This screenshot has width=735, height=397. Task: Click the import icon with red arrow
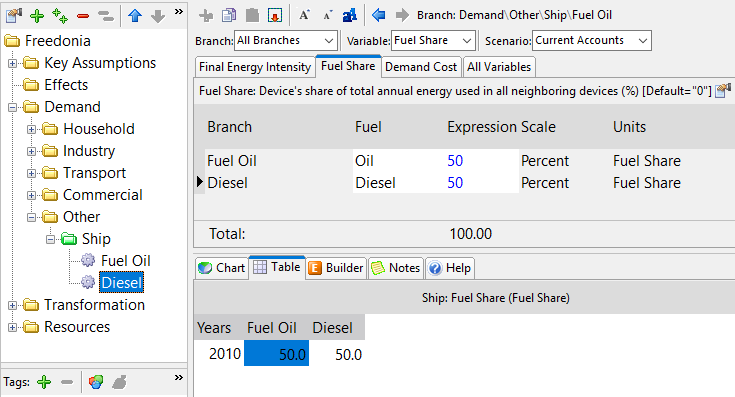275,15
